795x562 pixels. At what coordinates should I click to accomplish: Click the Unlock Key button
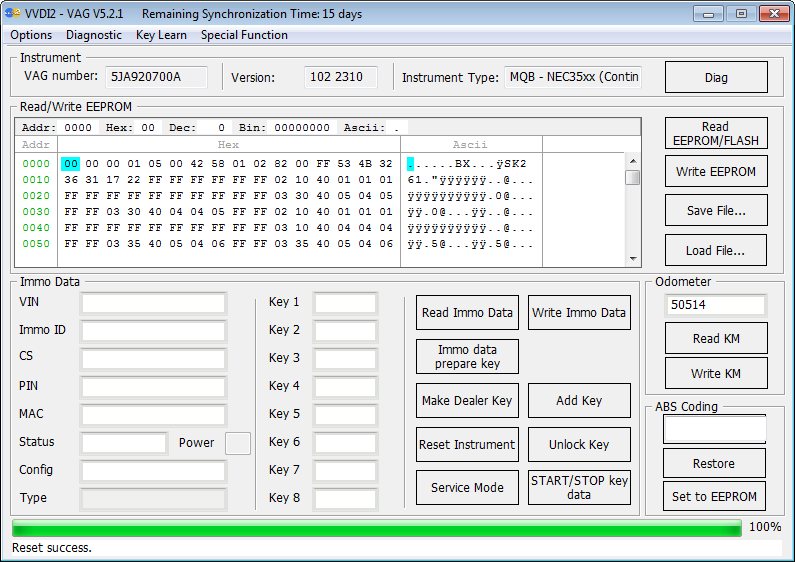click(x=579, y=444)
